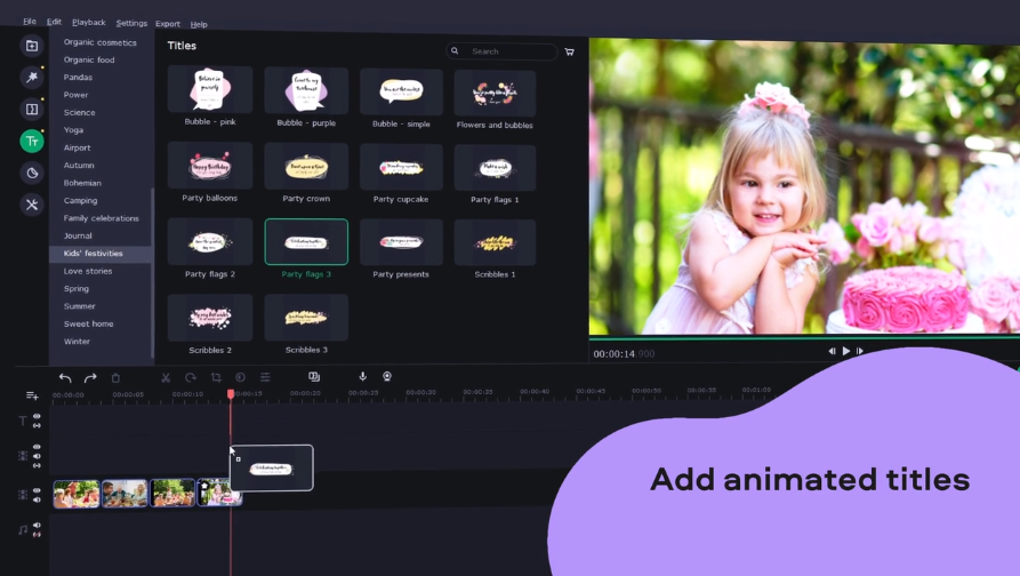1020x576 pixels.
Task: Step to previous frame in preview
Action: click(831, 351)
